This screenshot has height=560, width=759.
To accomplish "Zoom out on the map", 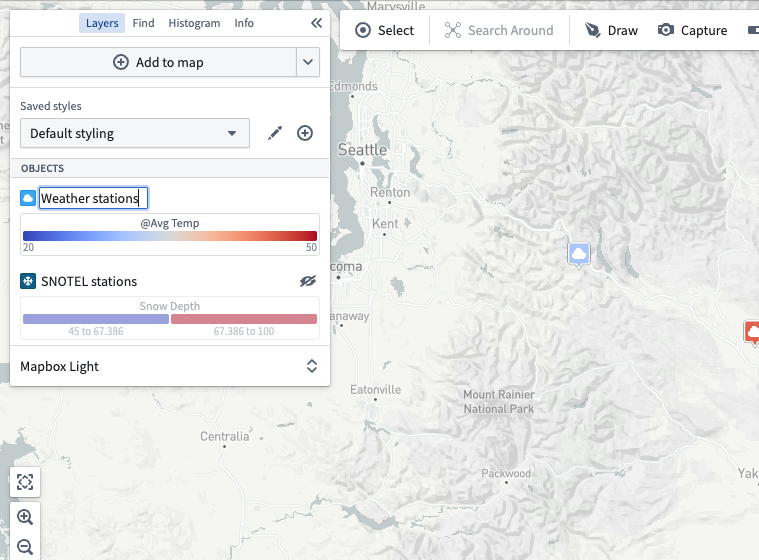I will [25, 547].
